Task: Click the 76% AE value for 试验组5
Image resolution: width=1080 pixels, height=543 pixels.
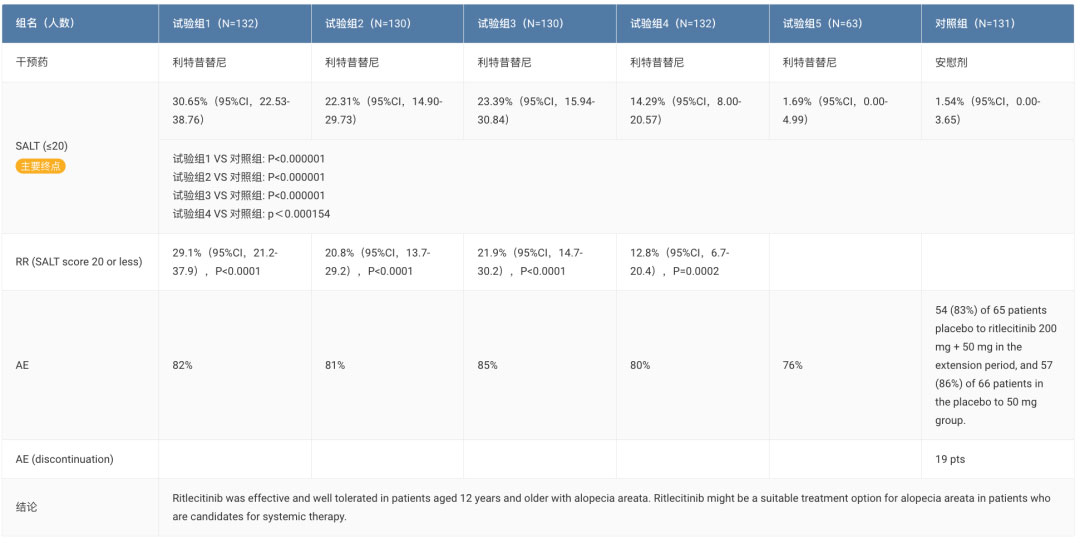Action: [x=793, y=365]
